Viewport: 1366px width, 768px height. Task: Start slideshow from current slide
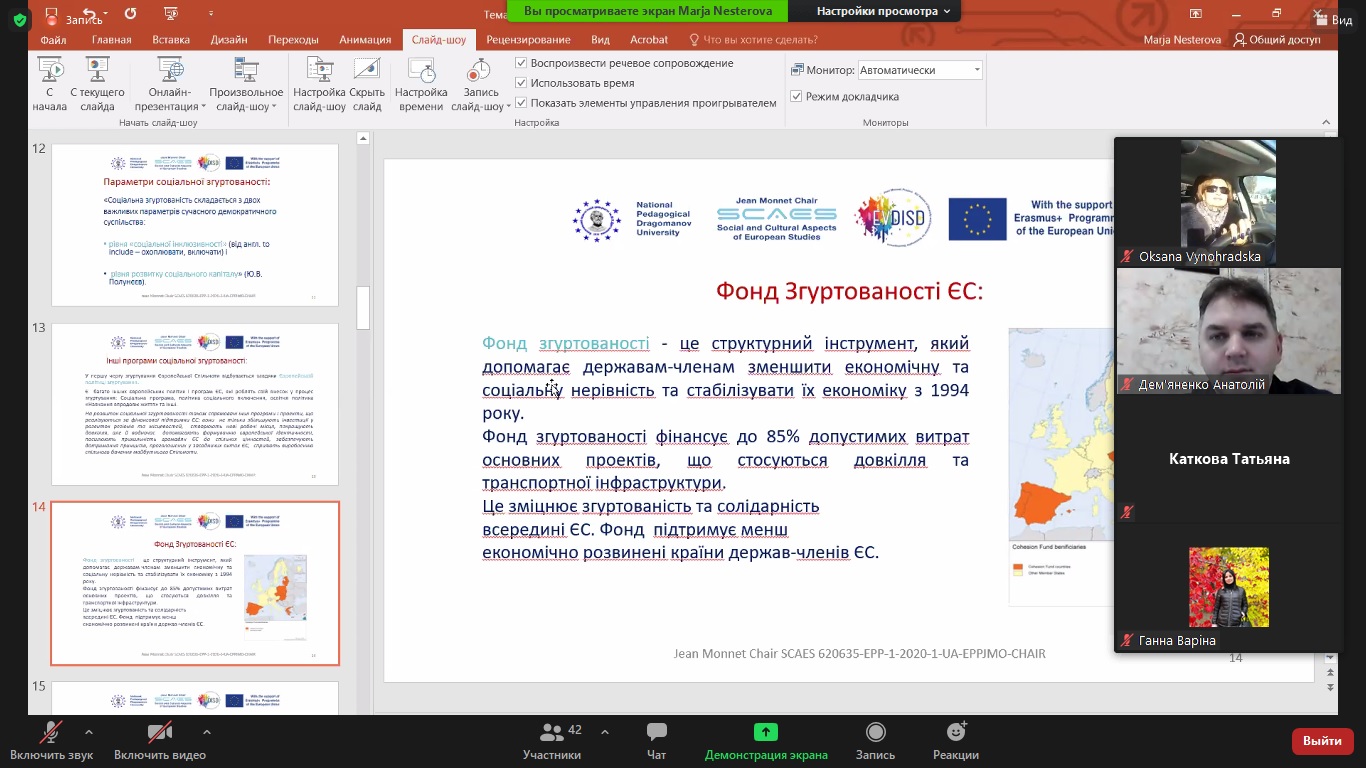97,72
